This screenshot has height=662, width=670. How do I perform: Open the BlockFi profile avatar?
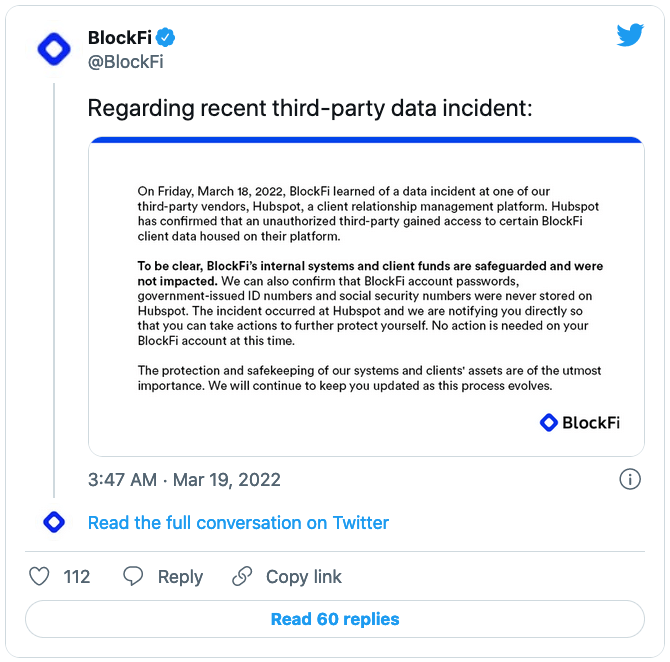tap(54, 49)
